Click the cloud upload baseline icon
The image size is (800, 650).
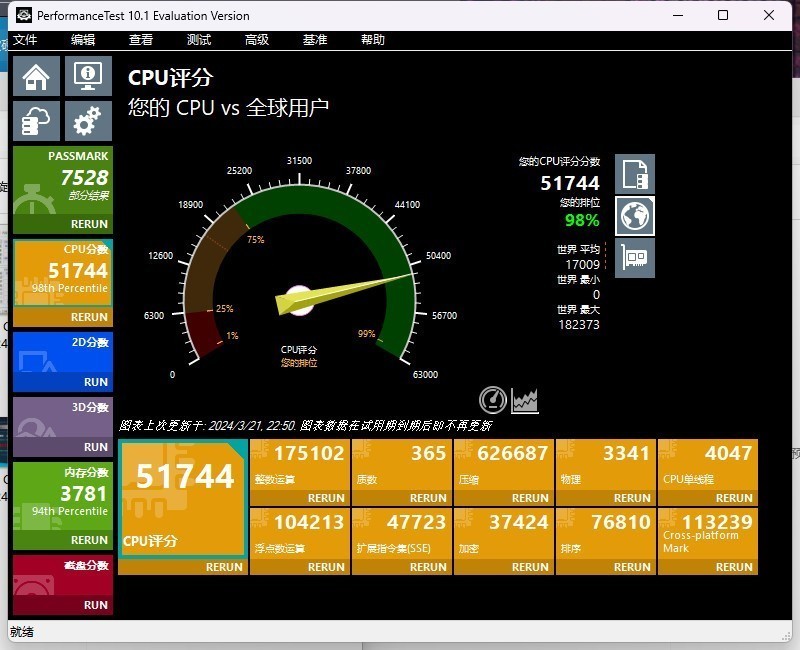tap(36, 121)
